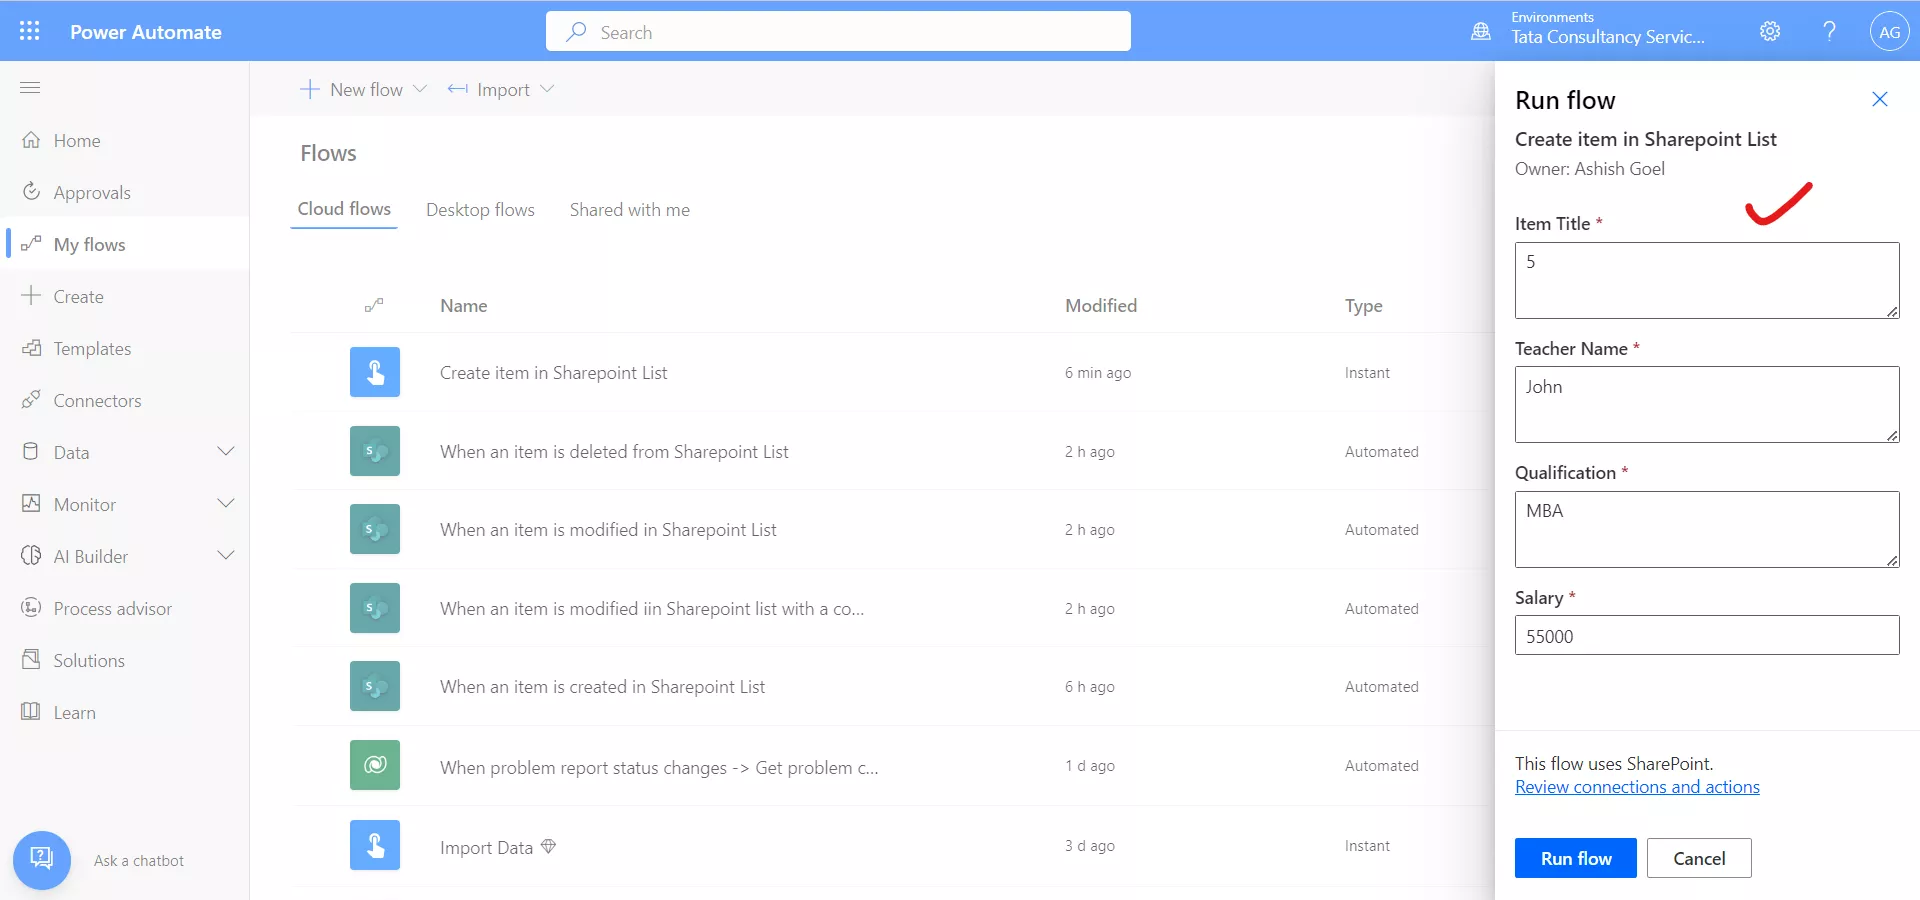Expand the Data section chevron
Screen dimensions: 1920x900
[226, 451]
